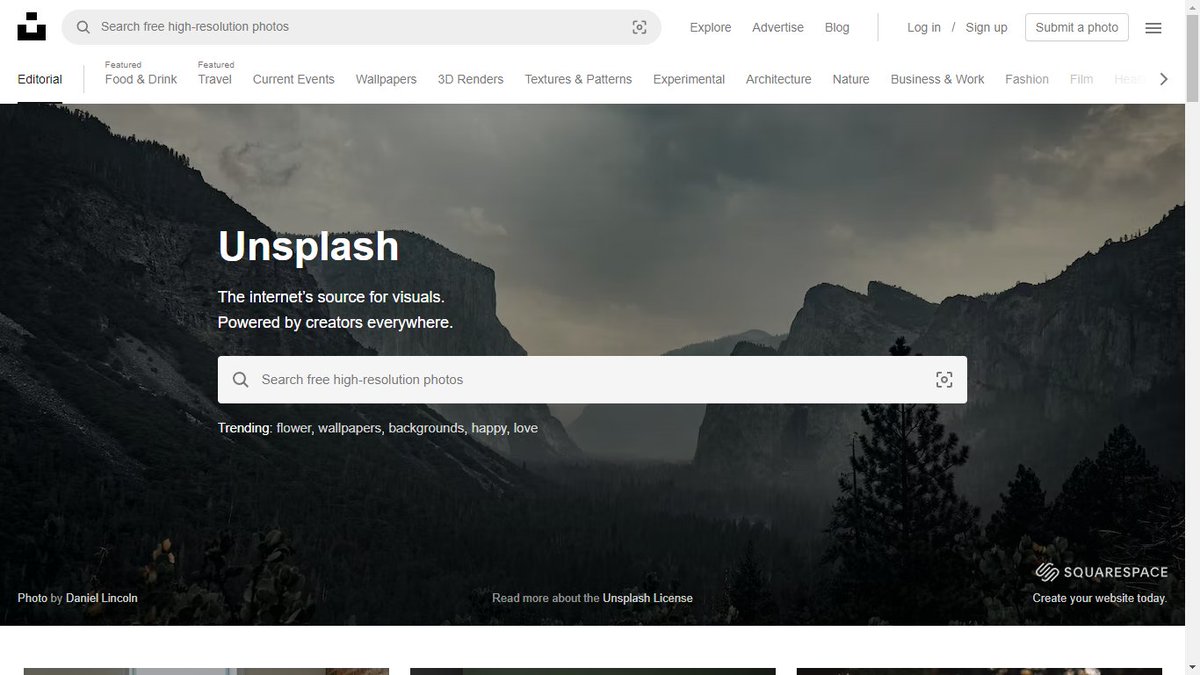Open Daniel Lincoln's profile link

tap(102, 598)
